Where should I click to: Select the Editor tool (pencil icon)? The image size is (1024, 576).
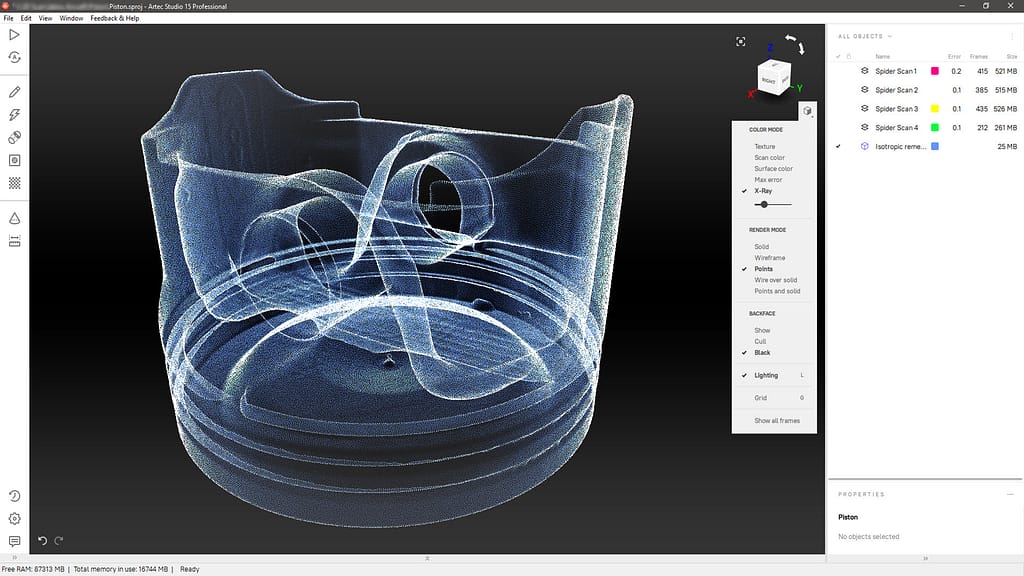(13, 91)
